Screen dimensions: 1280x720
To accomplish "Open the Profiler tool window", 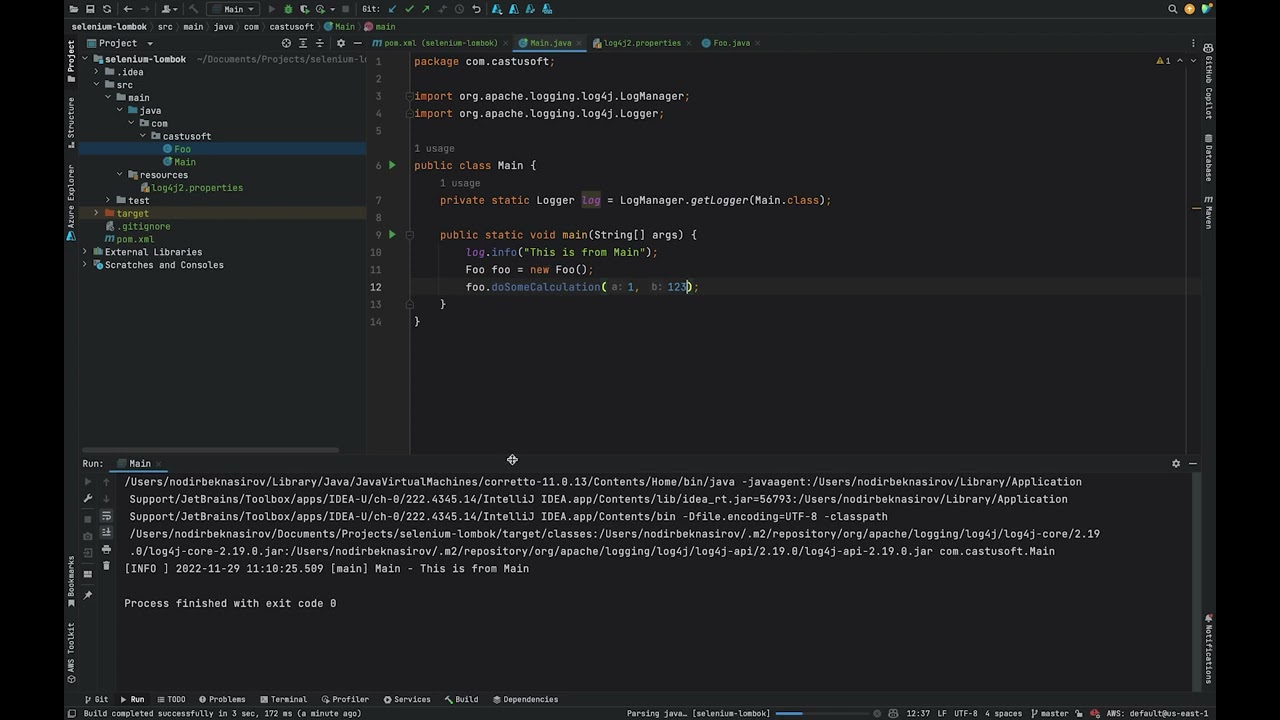I will 344,699.
